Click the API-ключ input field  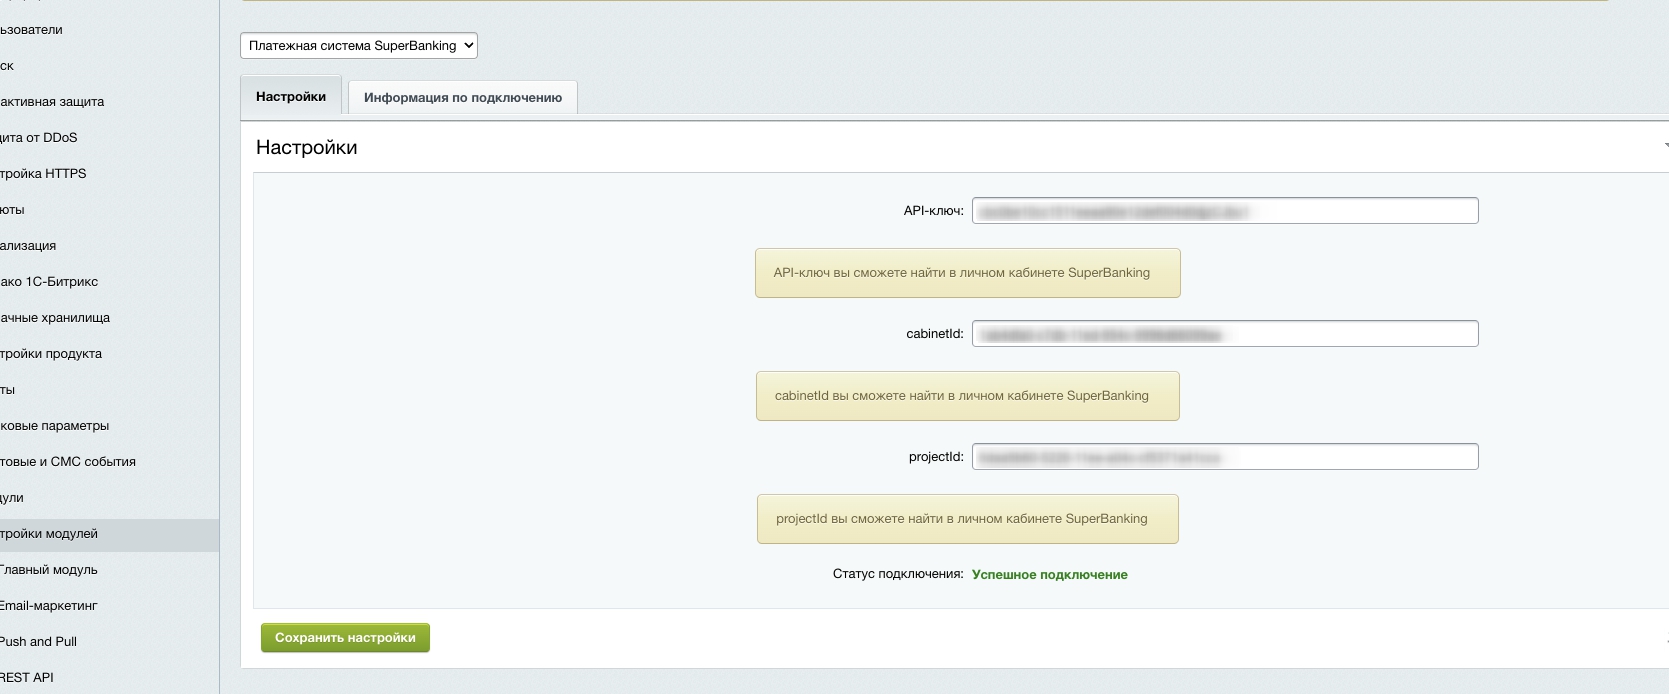coord(1224,211)
